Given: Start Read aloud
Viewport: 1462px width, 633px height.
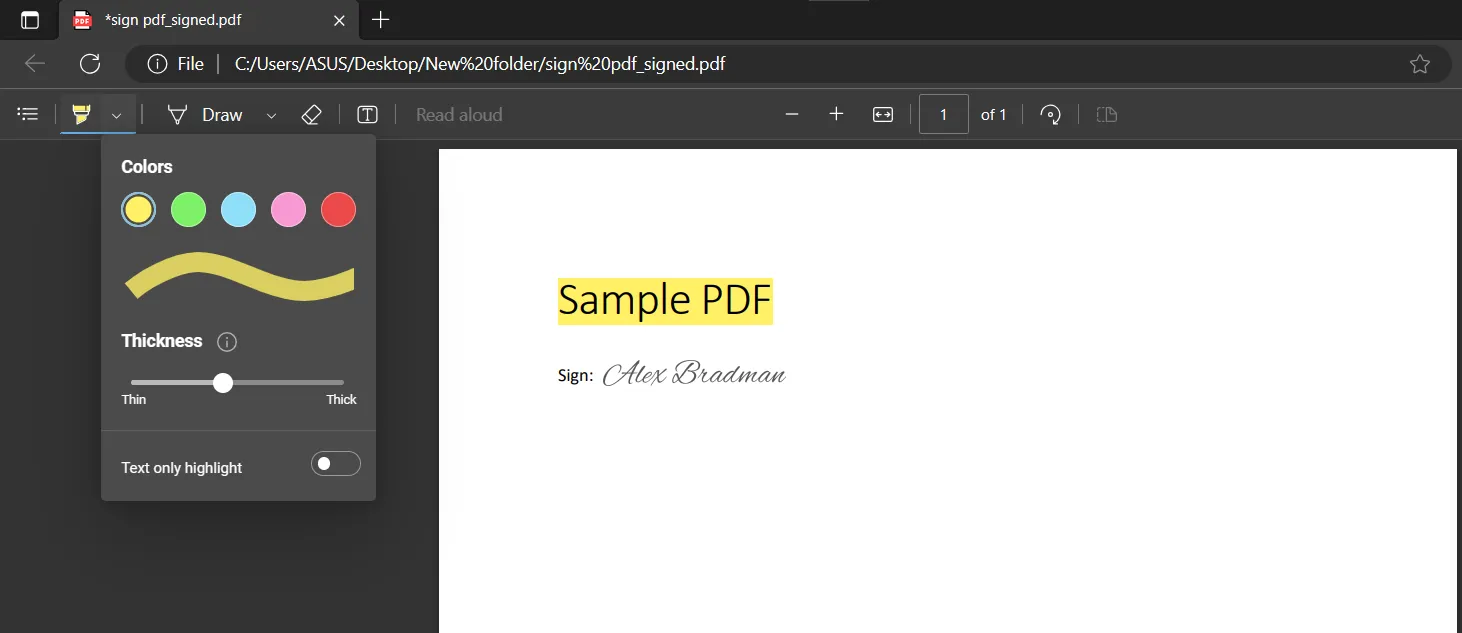Looking at the screenshot, I should (x=459, y=114).
